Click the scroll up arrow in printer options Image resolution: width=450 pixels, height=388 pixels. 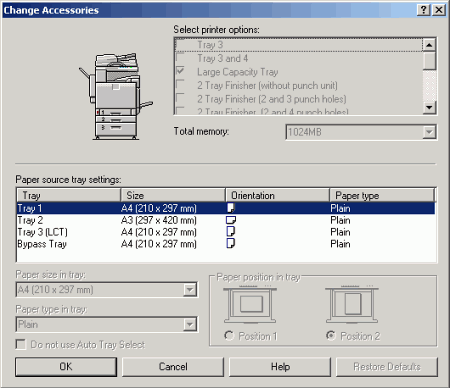point(429,45)
